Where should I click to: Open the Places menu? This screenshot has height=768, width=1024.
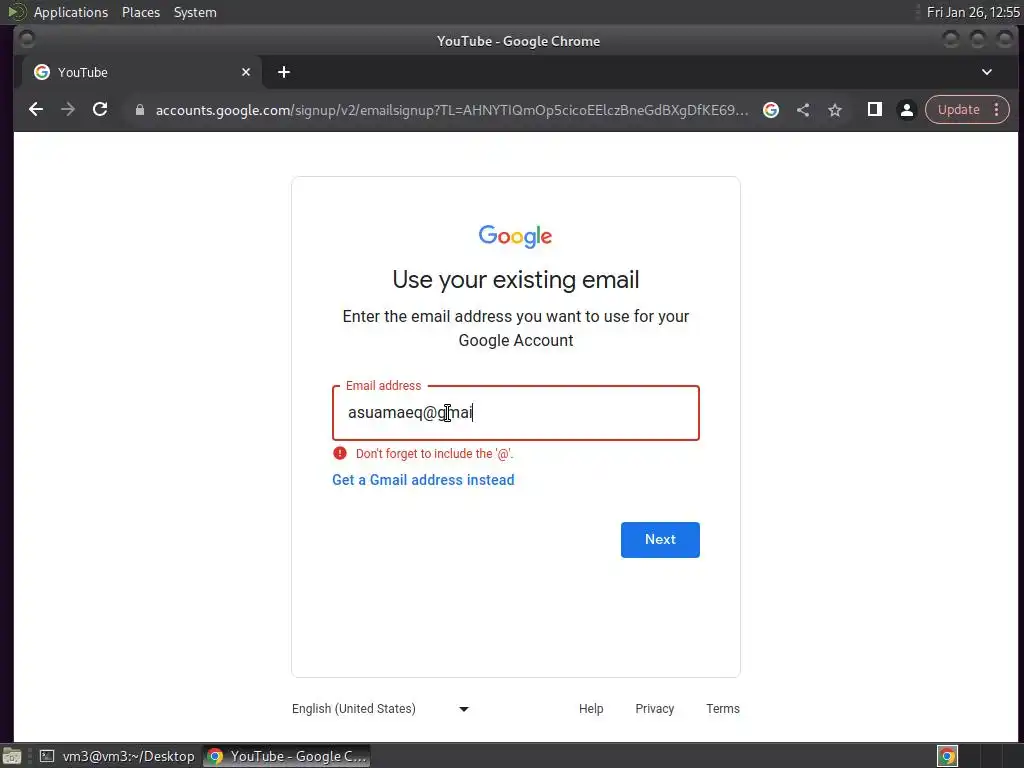point(141,12)
